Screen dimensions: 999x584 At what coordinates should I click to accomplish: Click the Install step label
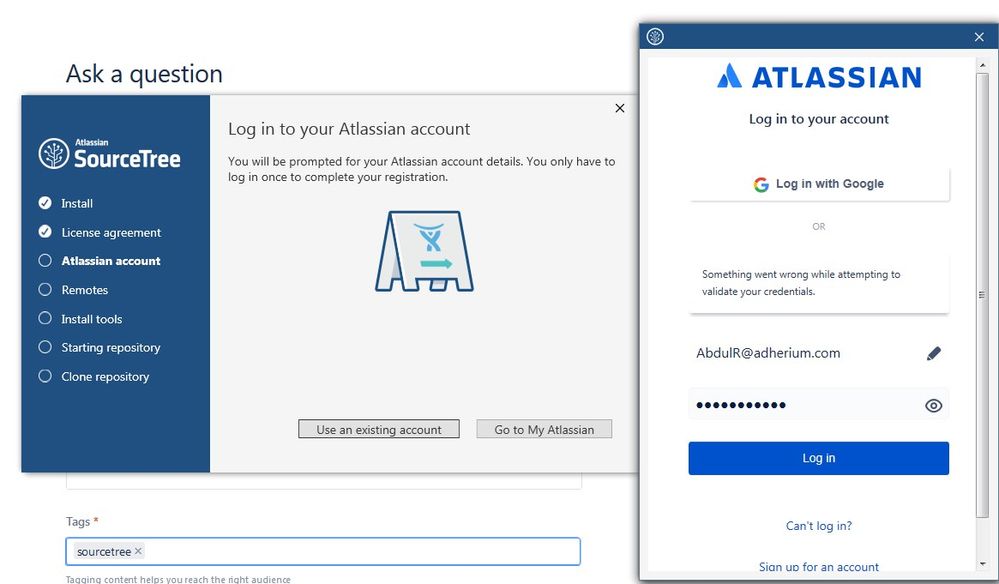77,203
